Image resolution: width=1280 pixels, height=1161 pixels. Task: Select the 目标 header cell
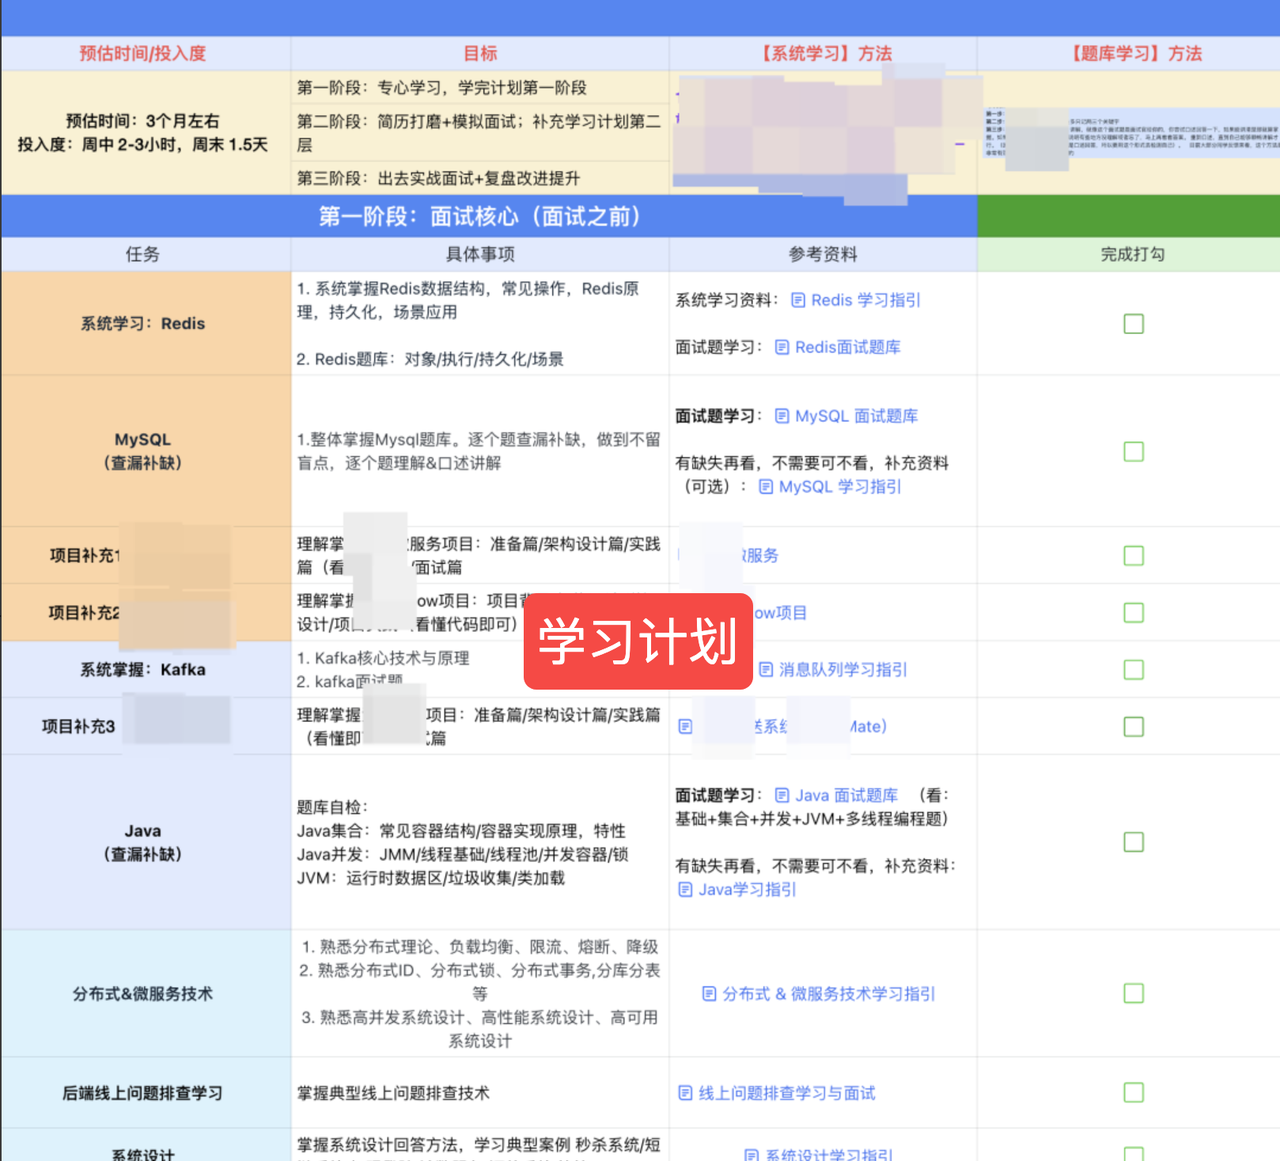pos(480,54)
